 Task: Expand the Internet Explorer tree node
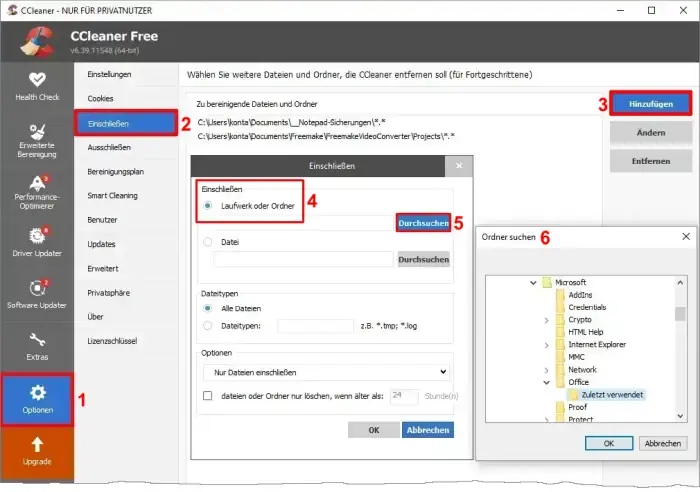(x=546, y=345)
